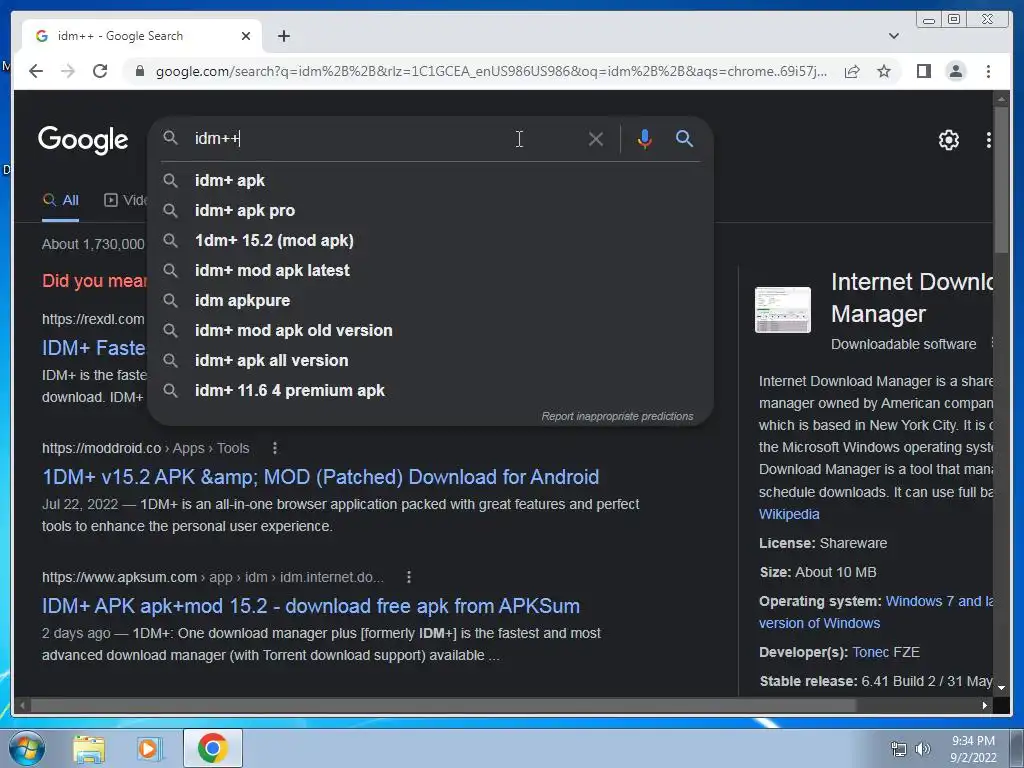Open the network tray icon
The height and width of the screenshot is (768, 1024).
coord(899,750)
